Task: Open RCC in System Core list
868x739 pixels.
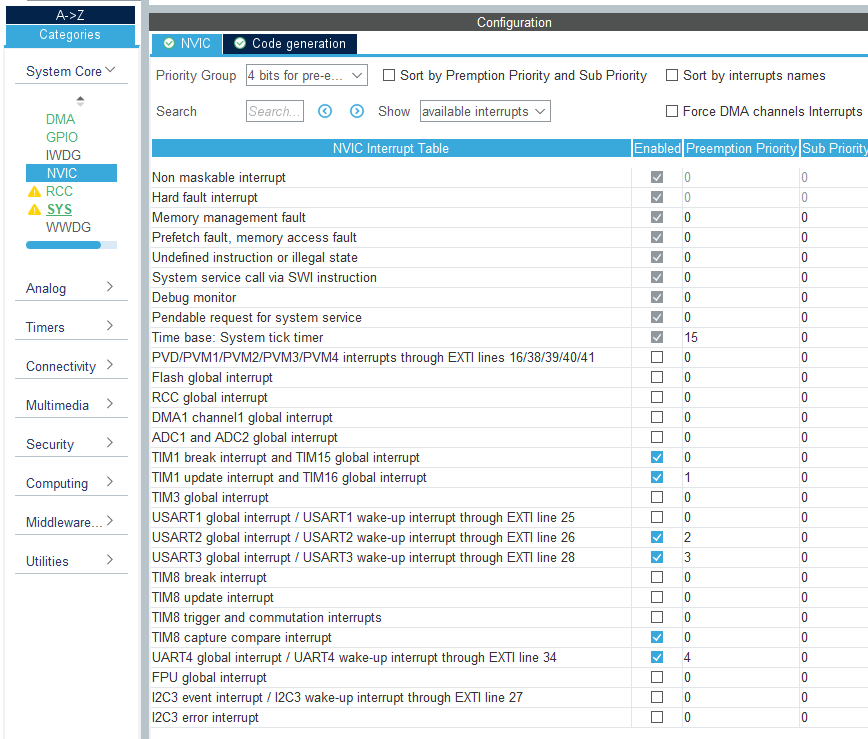Action: 59,191
